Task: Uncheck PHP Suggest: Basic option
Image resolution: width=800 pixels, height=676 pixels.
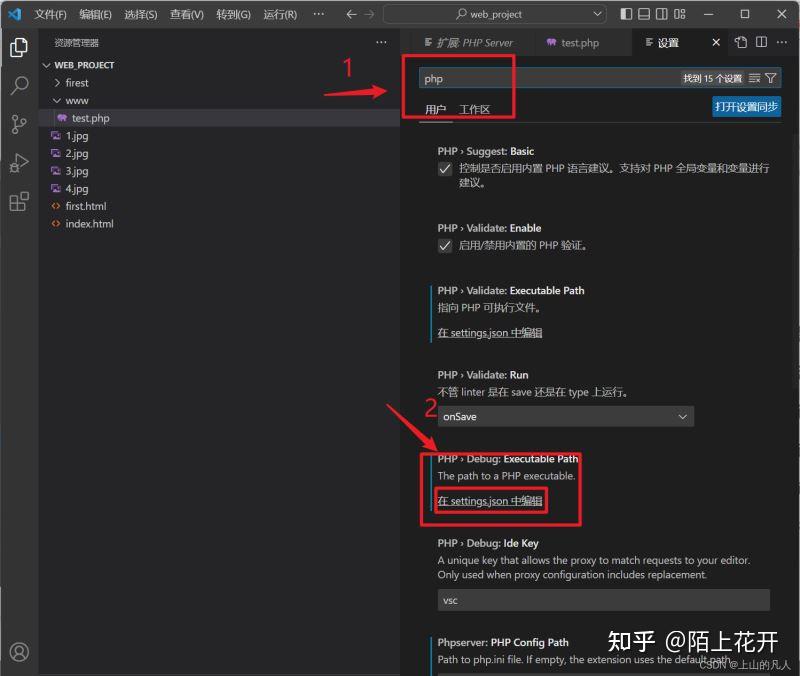Action: pos(445,168)
